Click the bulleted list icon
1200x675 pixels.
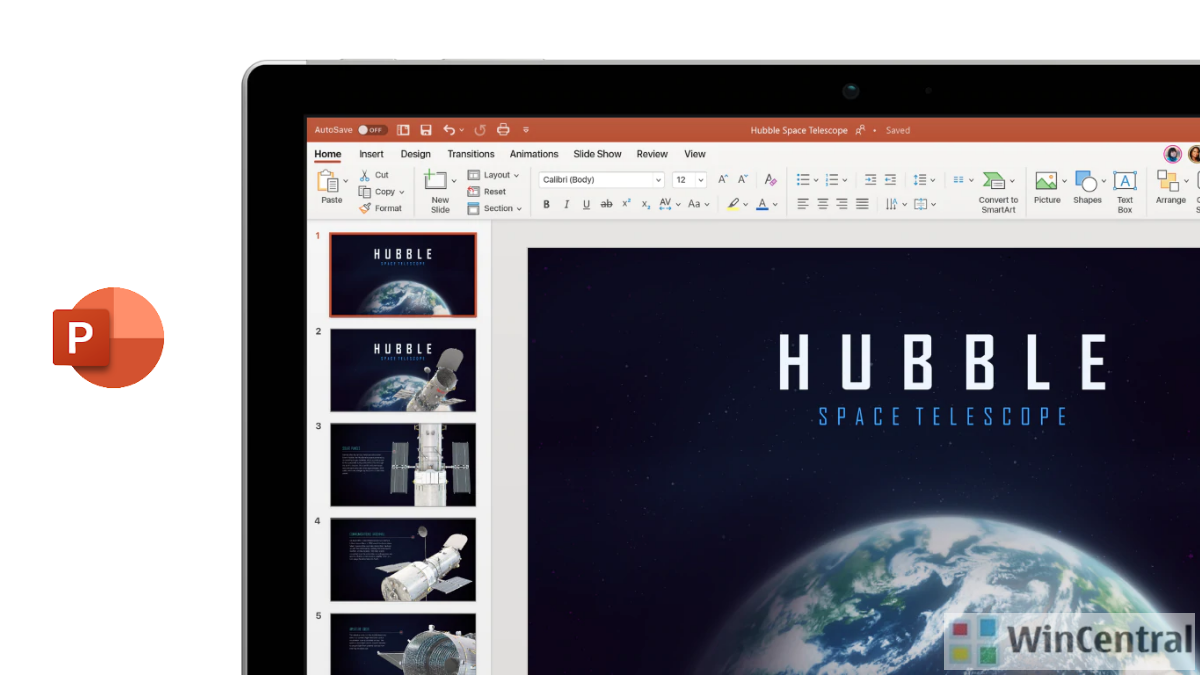(803, 180)
